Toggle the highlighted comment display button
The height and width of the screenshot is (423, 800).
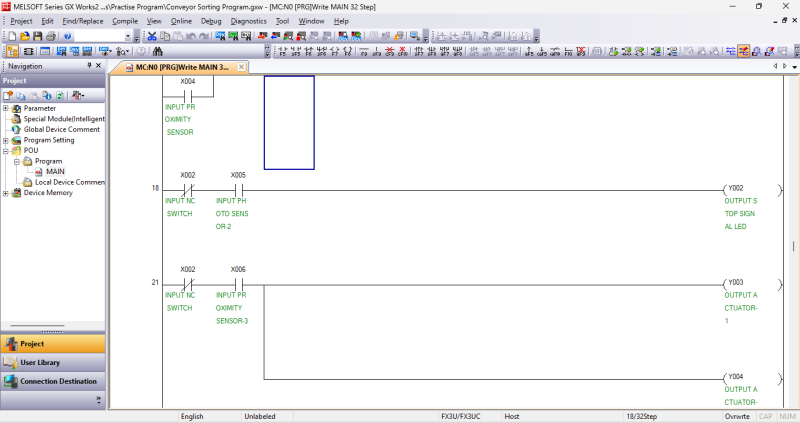(744, 51)
